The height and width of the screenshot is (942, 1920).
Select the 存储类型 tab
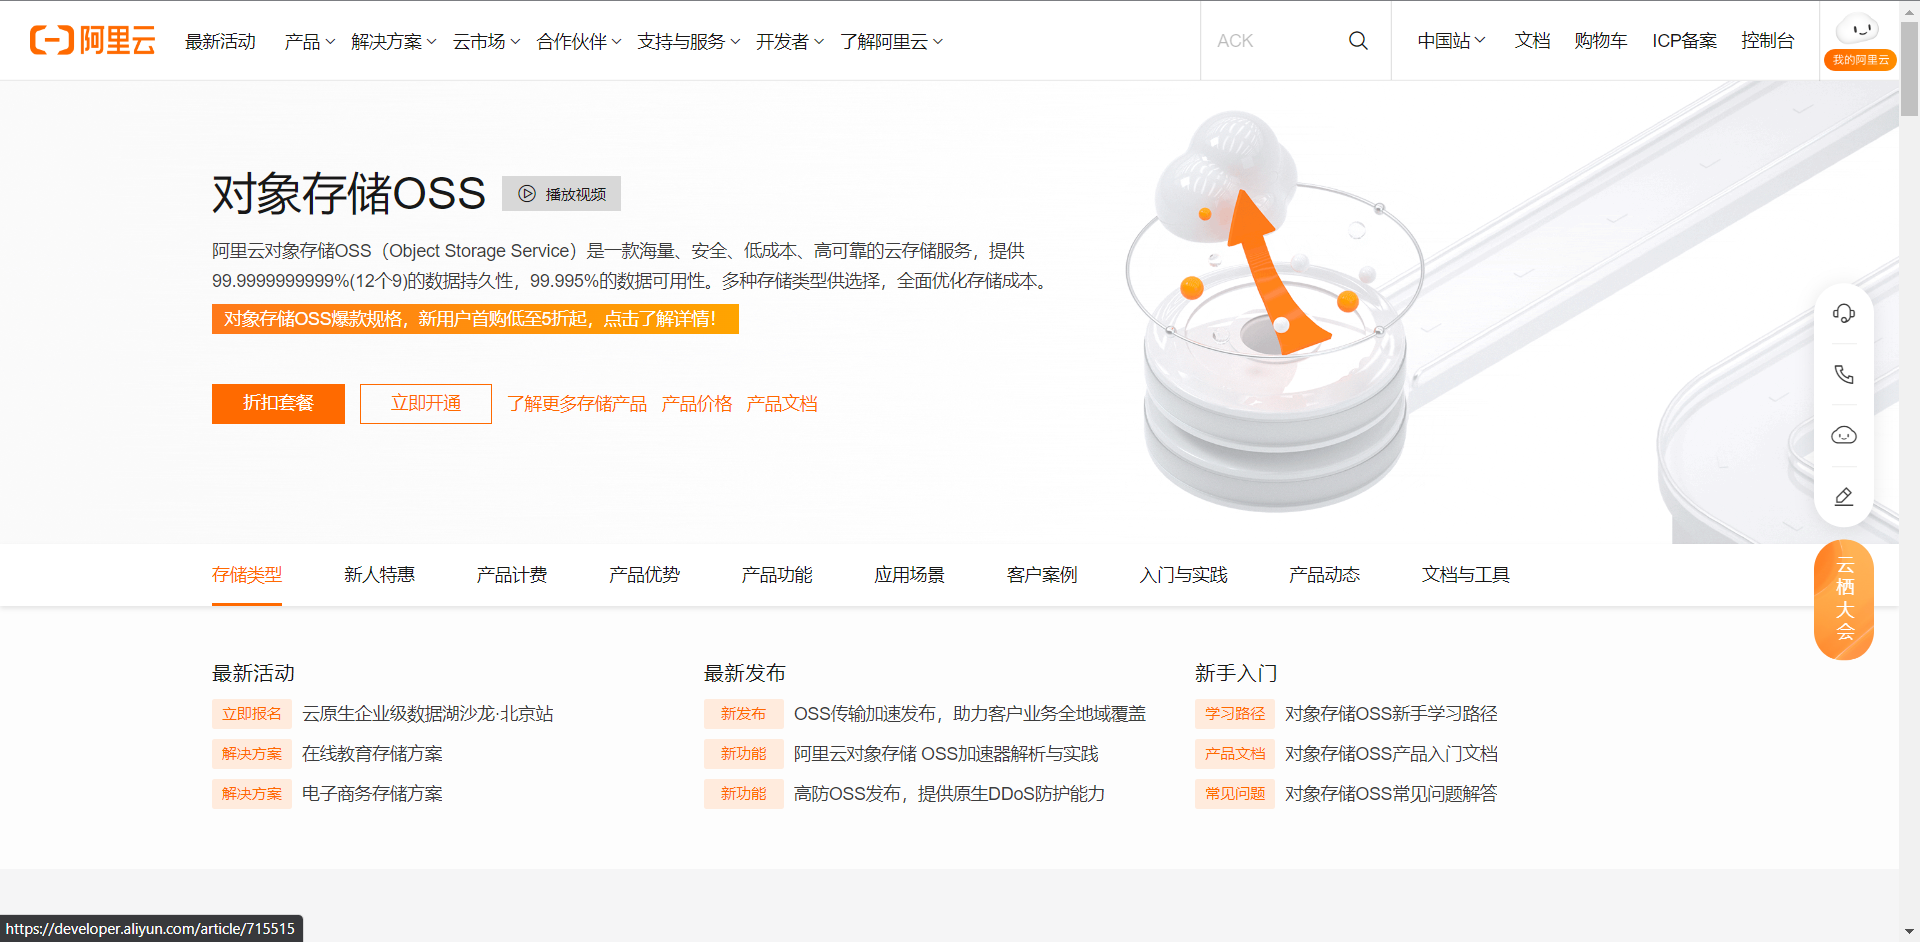click(247, 575)
